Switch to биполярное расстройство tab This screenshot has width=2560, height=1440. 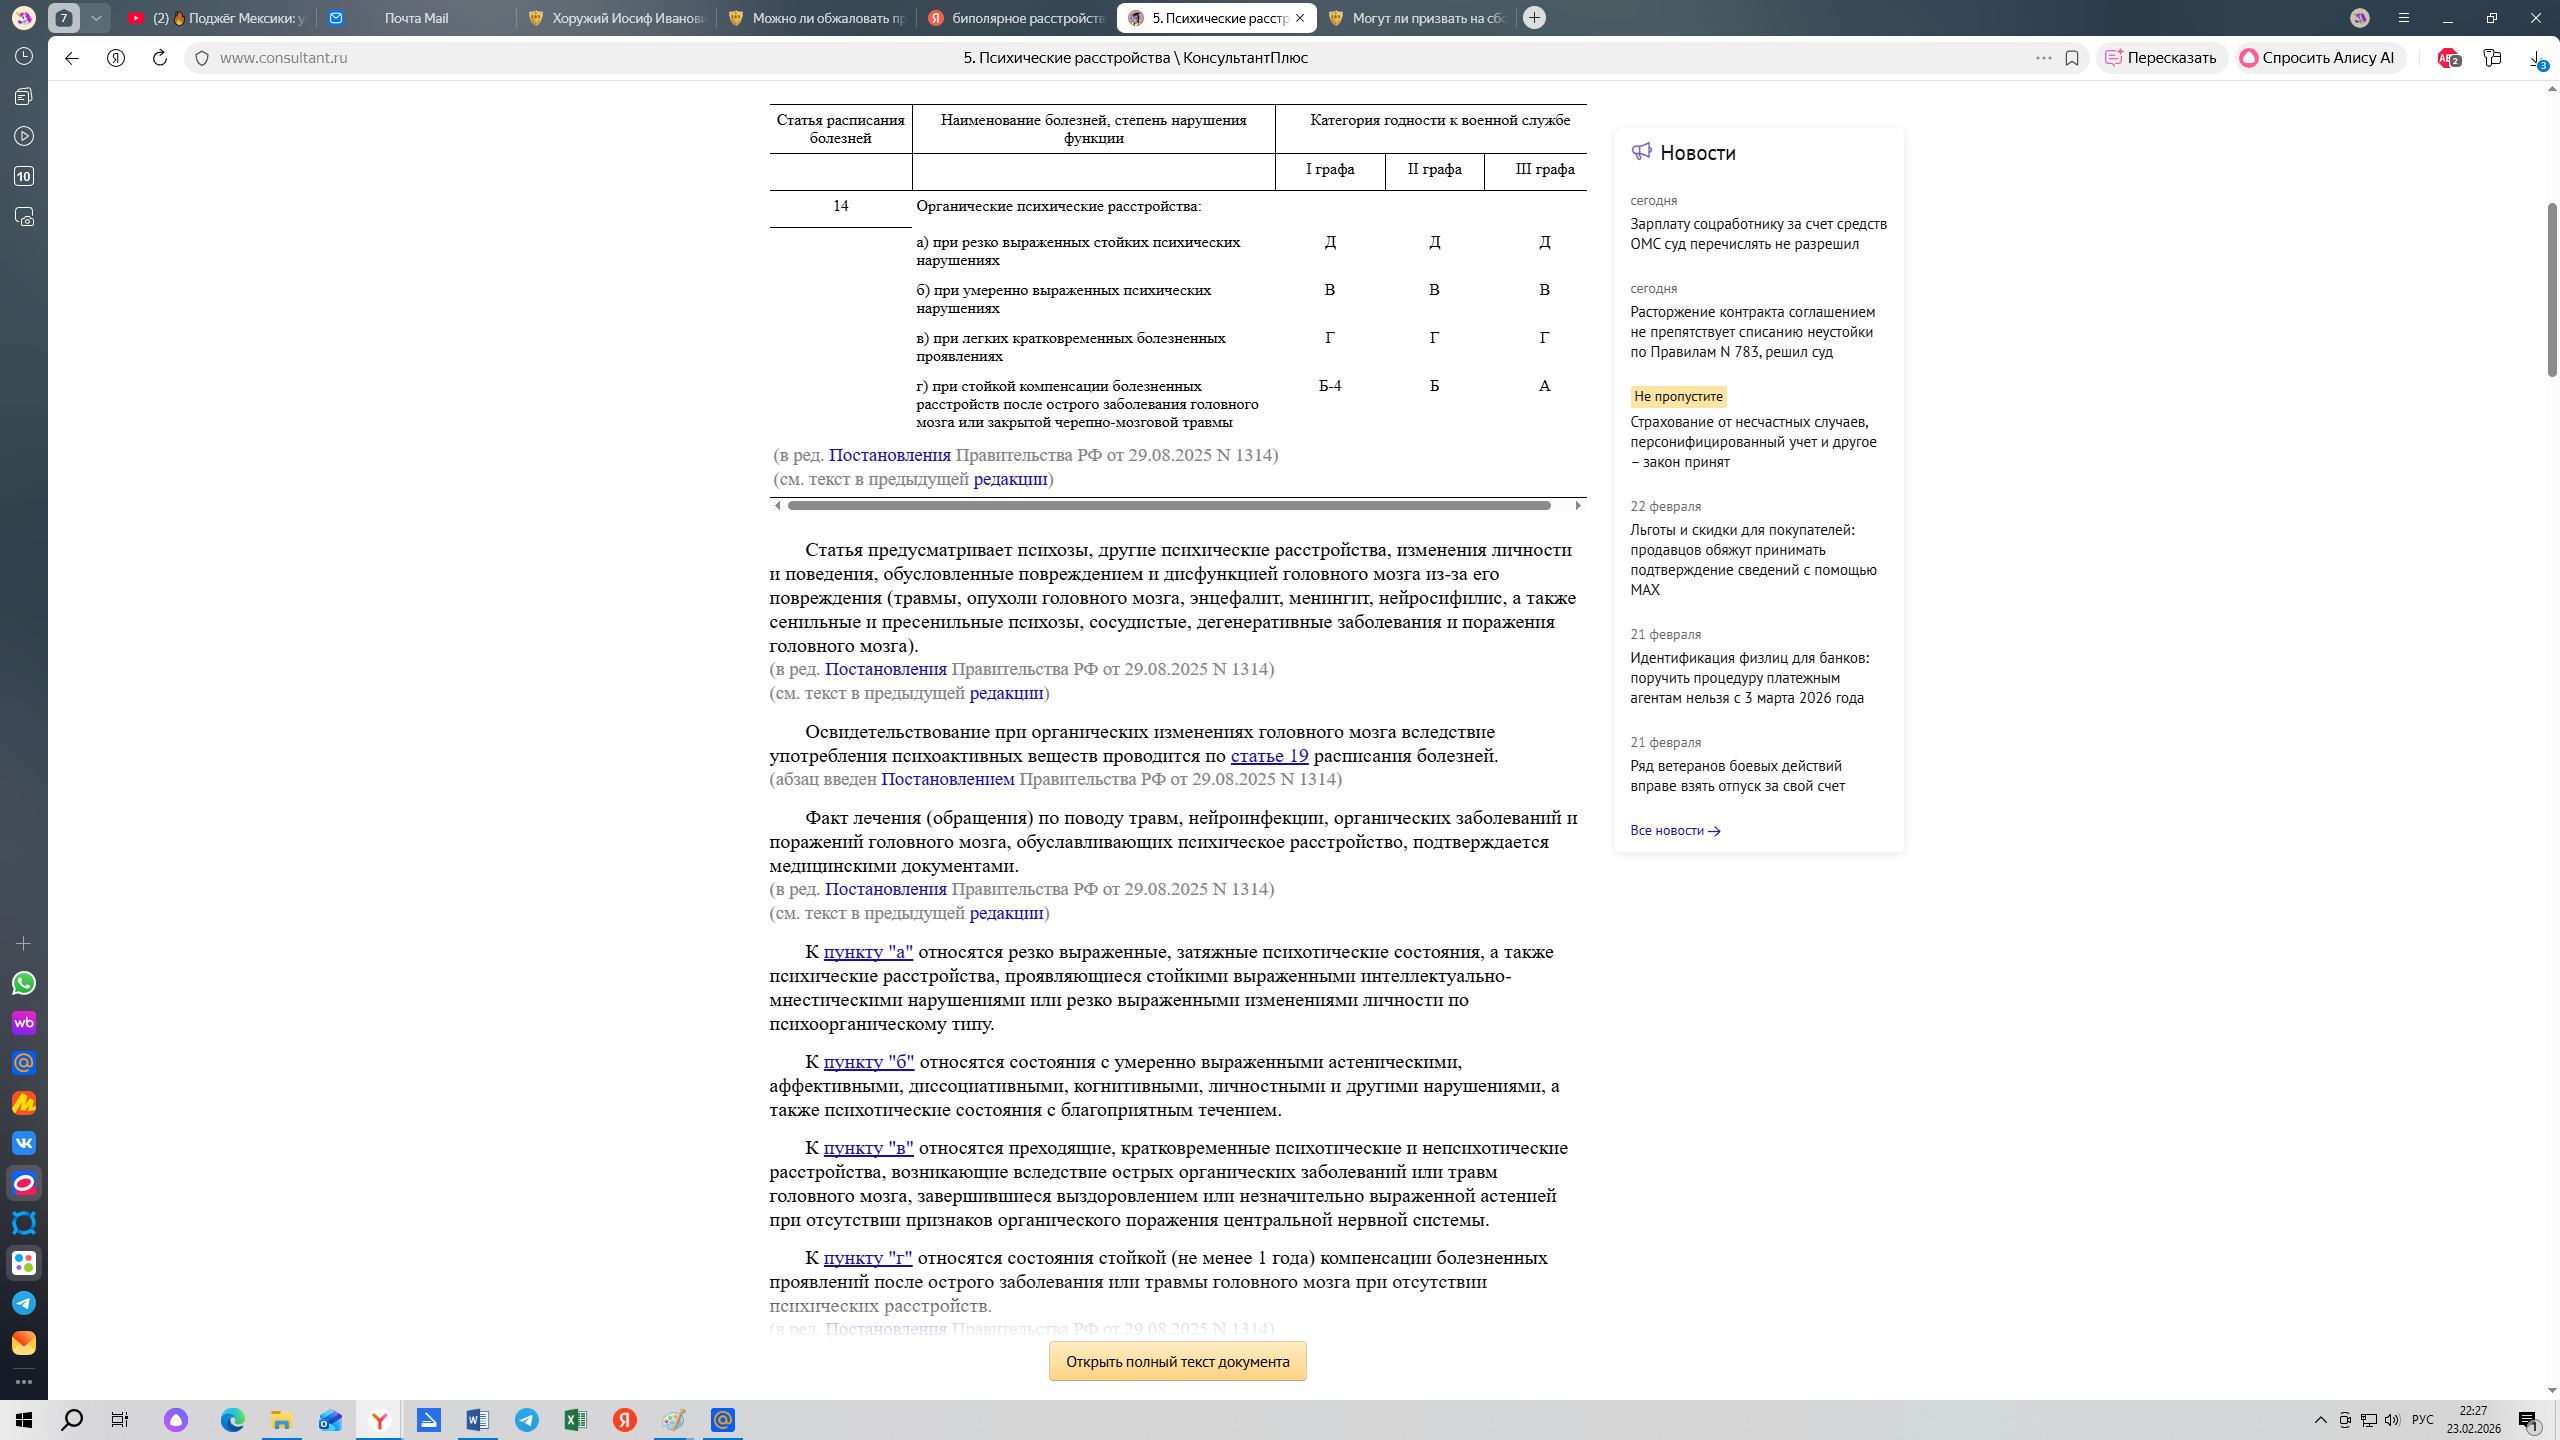[1016, 18]
